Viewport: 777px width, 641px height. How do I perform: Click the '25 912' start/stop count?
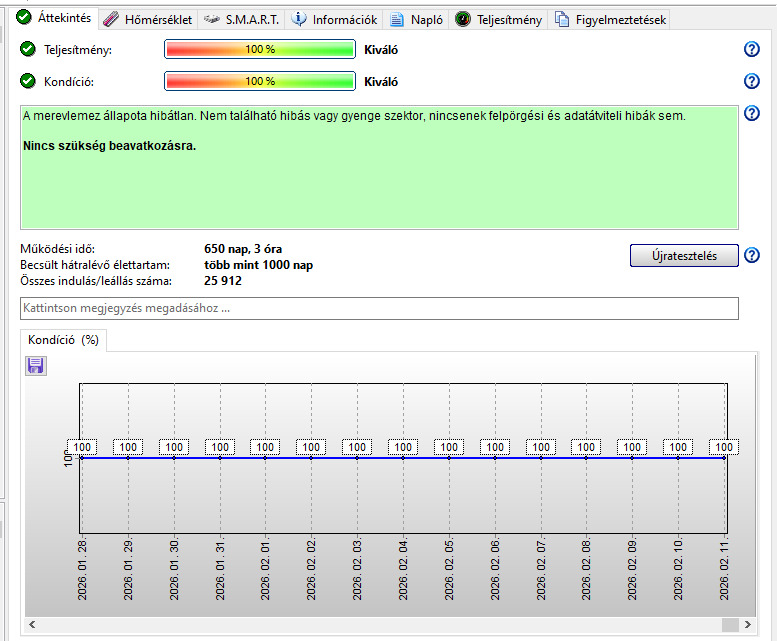222,281
